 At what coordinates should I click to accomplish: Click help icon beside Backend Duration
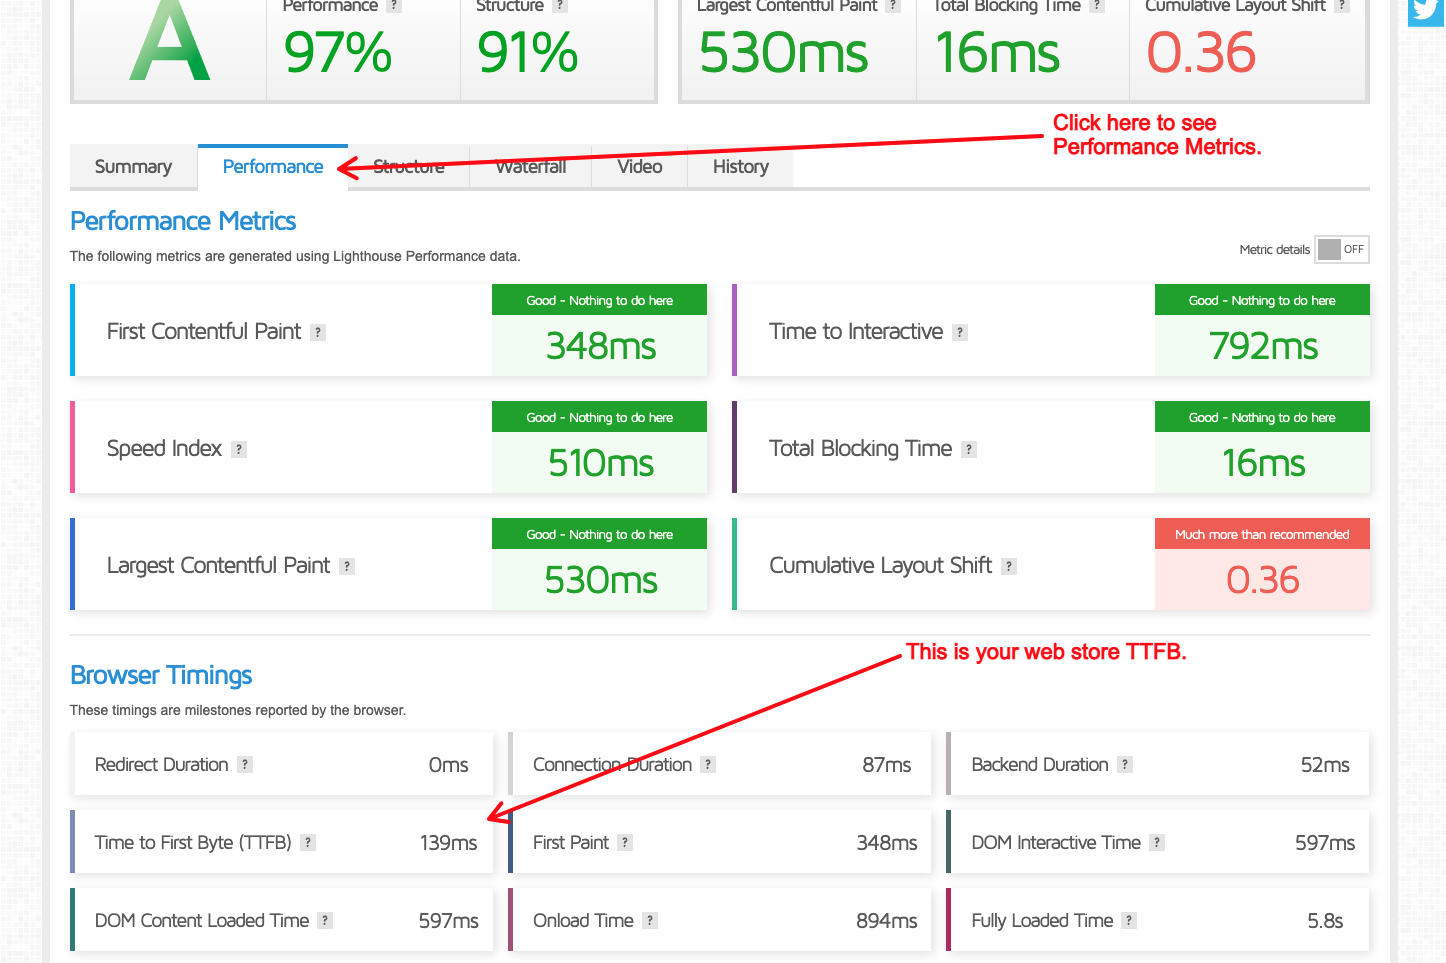click(1125, 765)
